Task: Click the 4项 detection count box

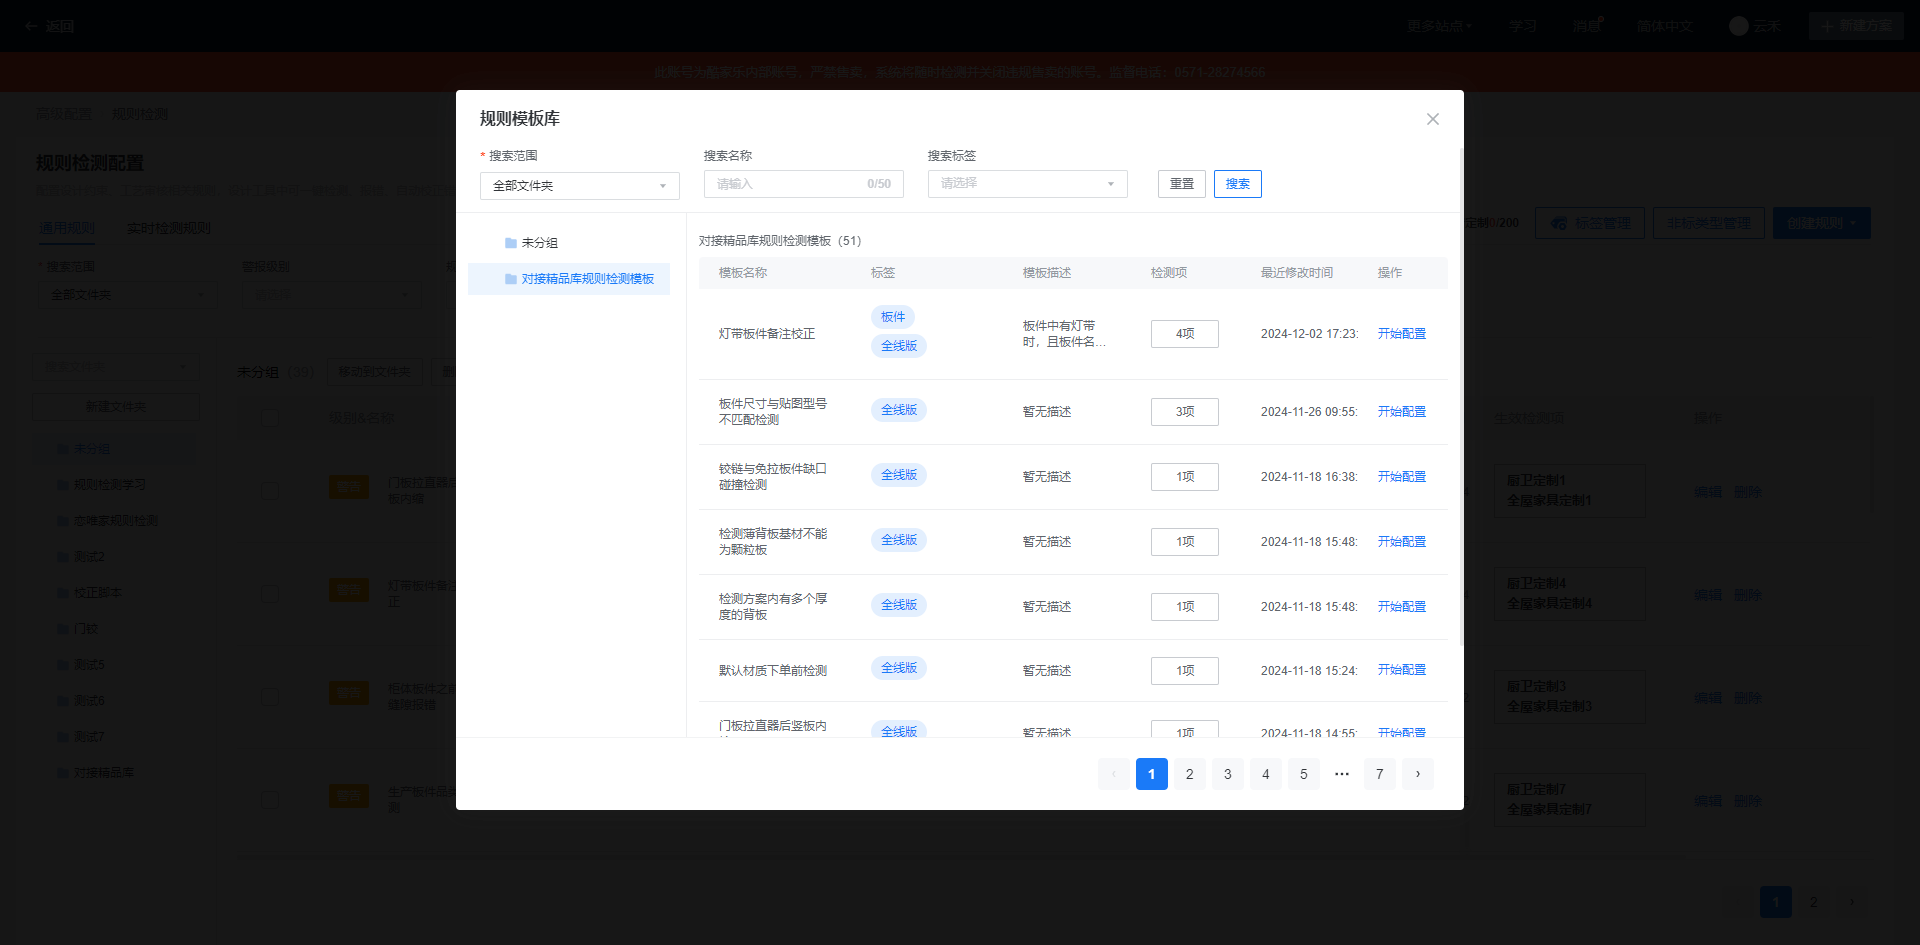Action: click(x=1184, y=334)
